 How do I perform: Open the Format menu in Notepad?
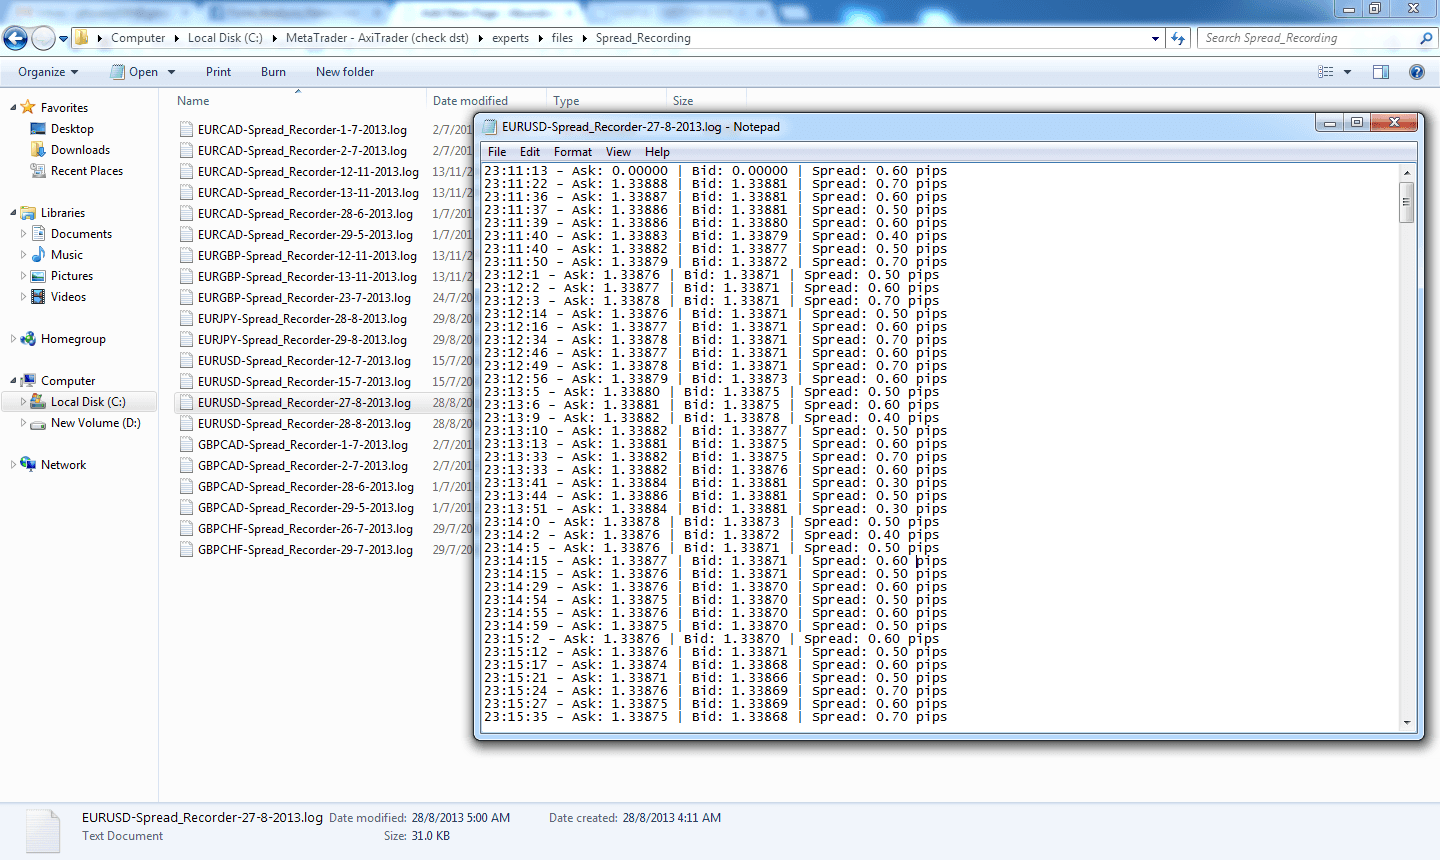coord(572,151)
